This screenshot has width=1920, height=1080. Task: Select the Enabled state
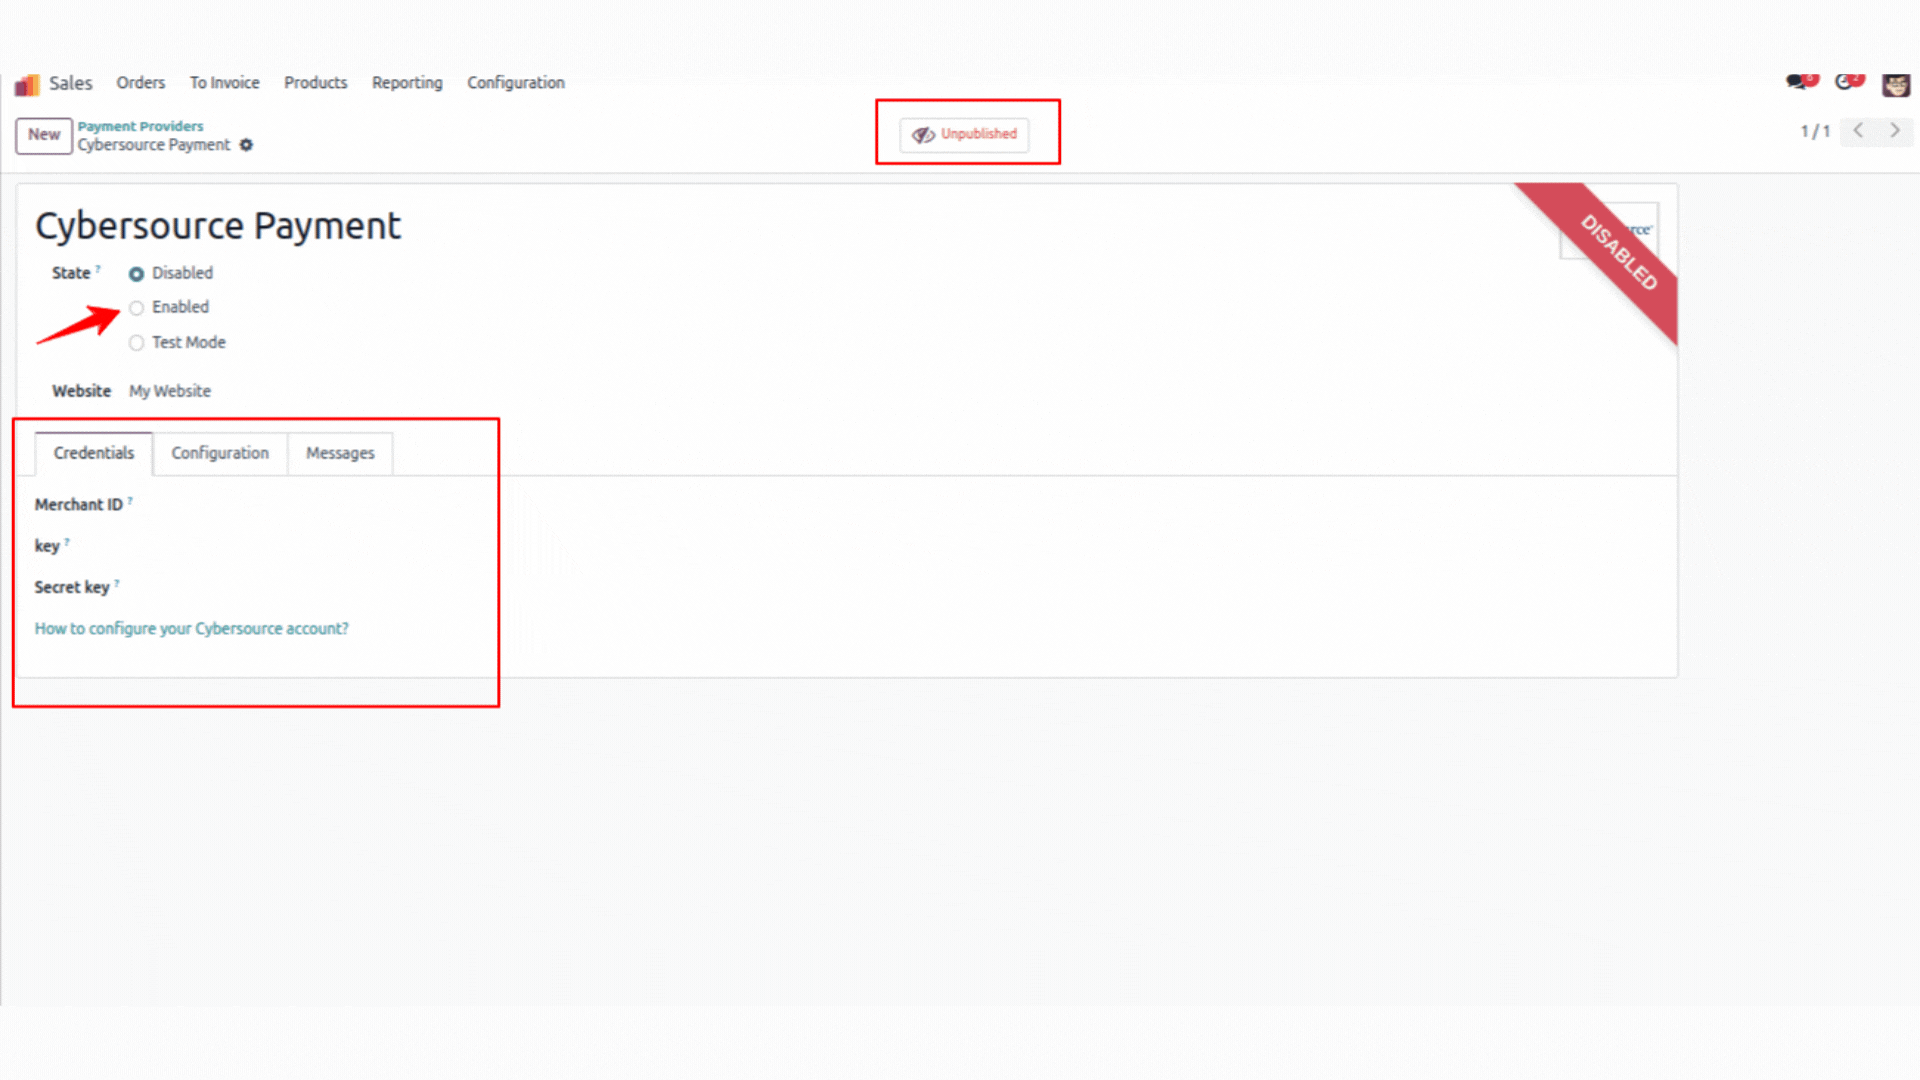137,308
